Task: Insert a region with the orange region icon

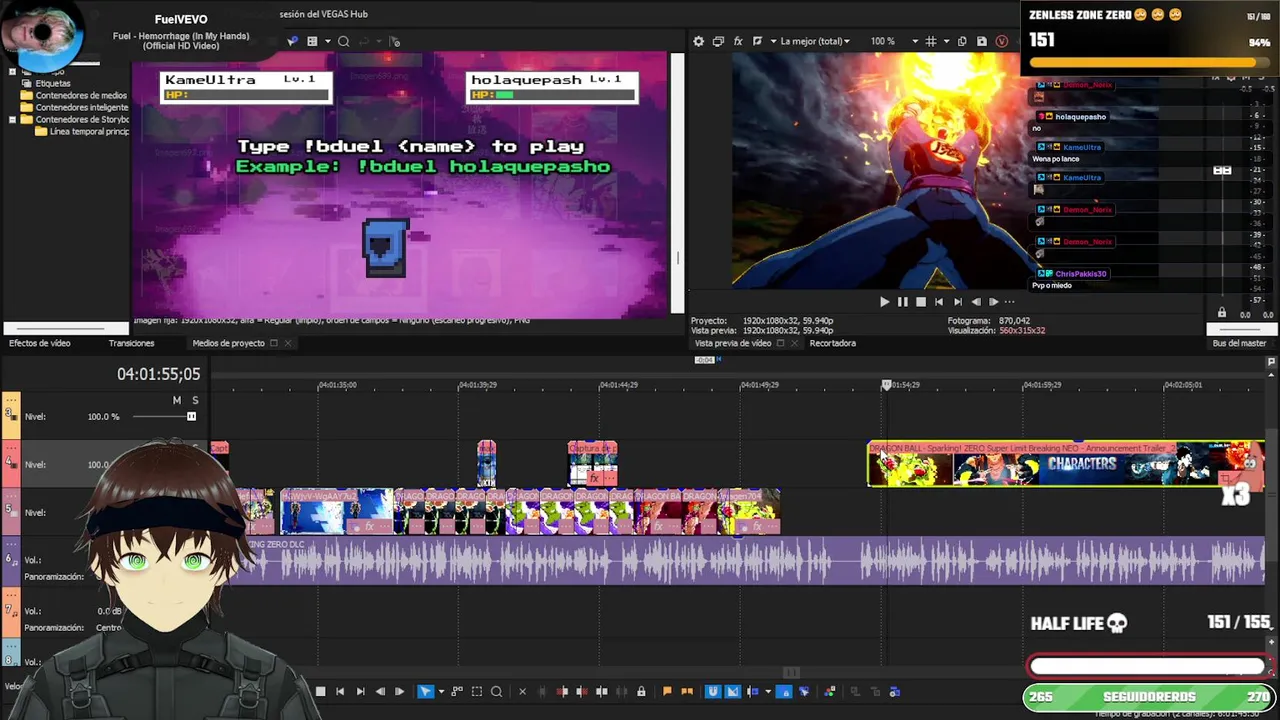Action: point(686,691)
